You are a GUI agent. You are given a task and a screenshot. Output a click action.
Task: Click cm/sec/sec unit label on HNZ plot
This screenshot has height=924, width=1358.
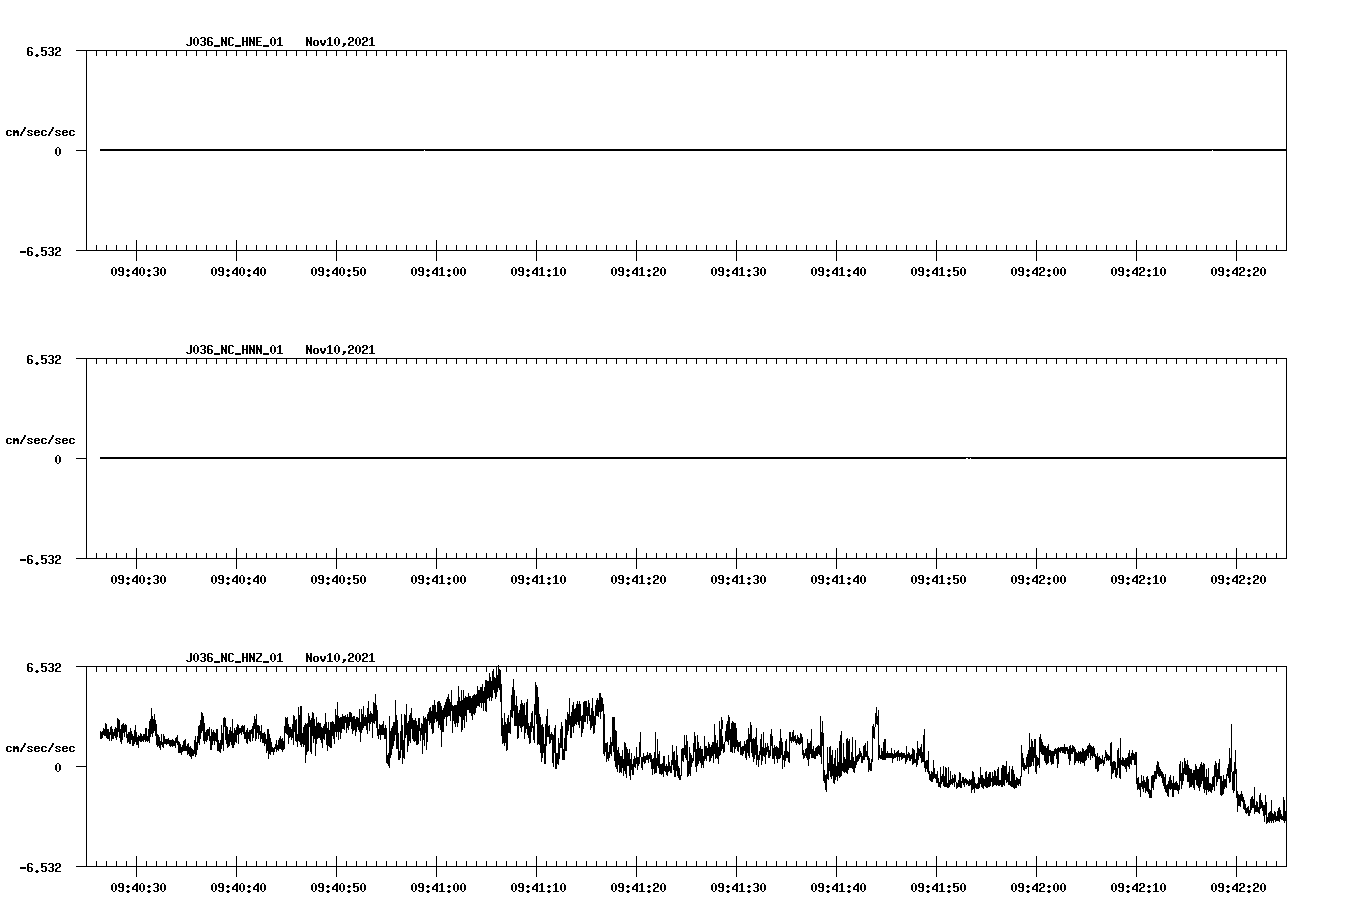pos(40,748)
